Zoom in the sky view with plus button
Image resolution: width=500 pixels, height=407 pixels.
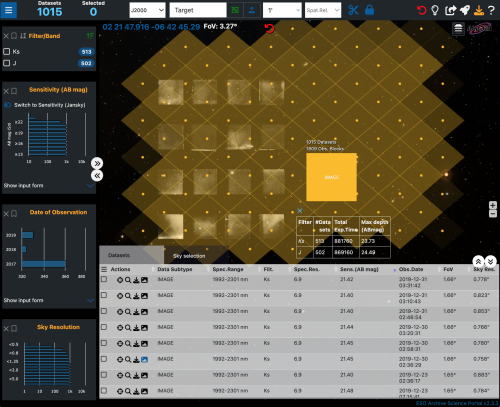click(x=493, y=205)
